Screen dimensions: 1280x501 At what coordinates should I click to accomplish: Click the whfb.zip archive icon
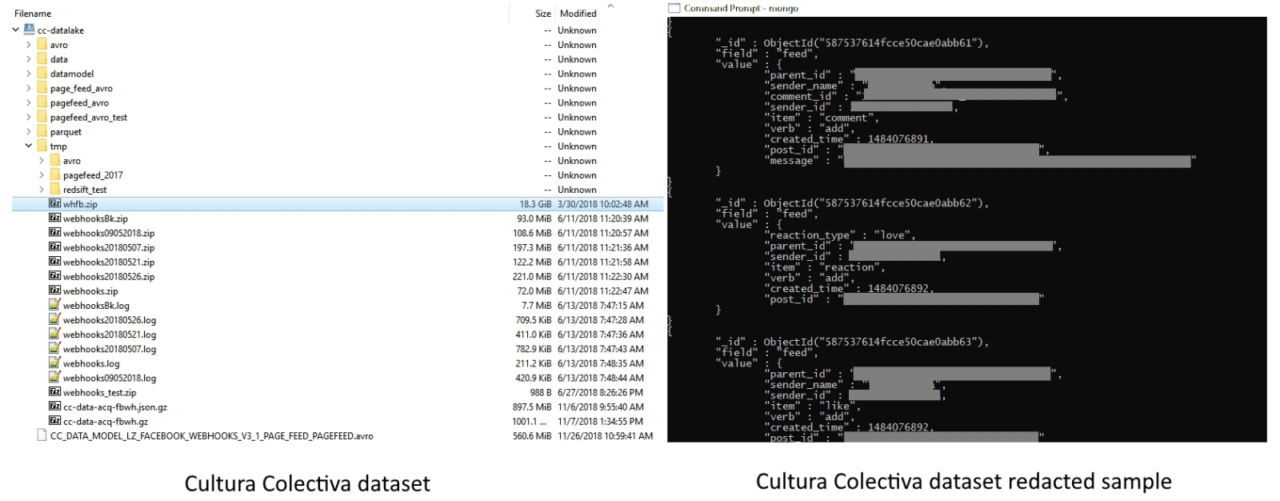[x=54, y=203]
